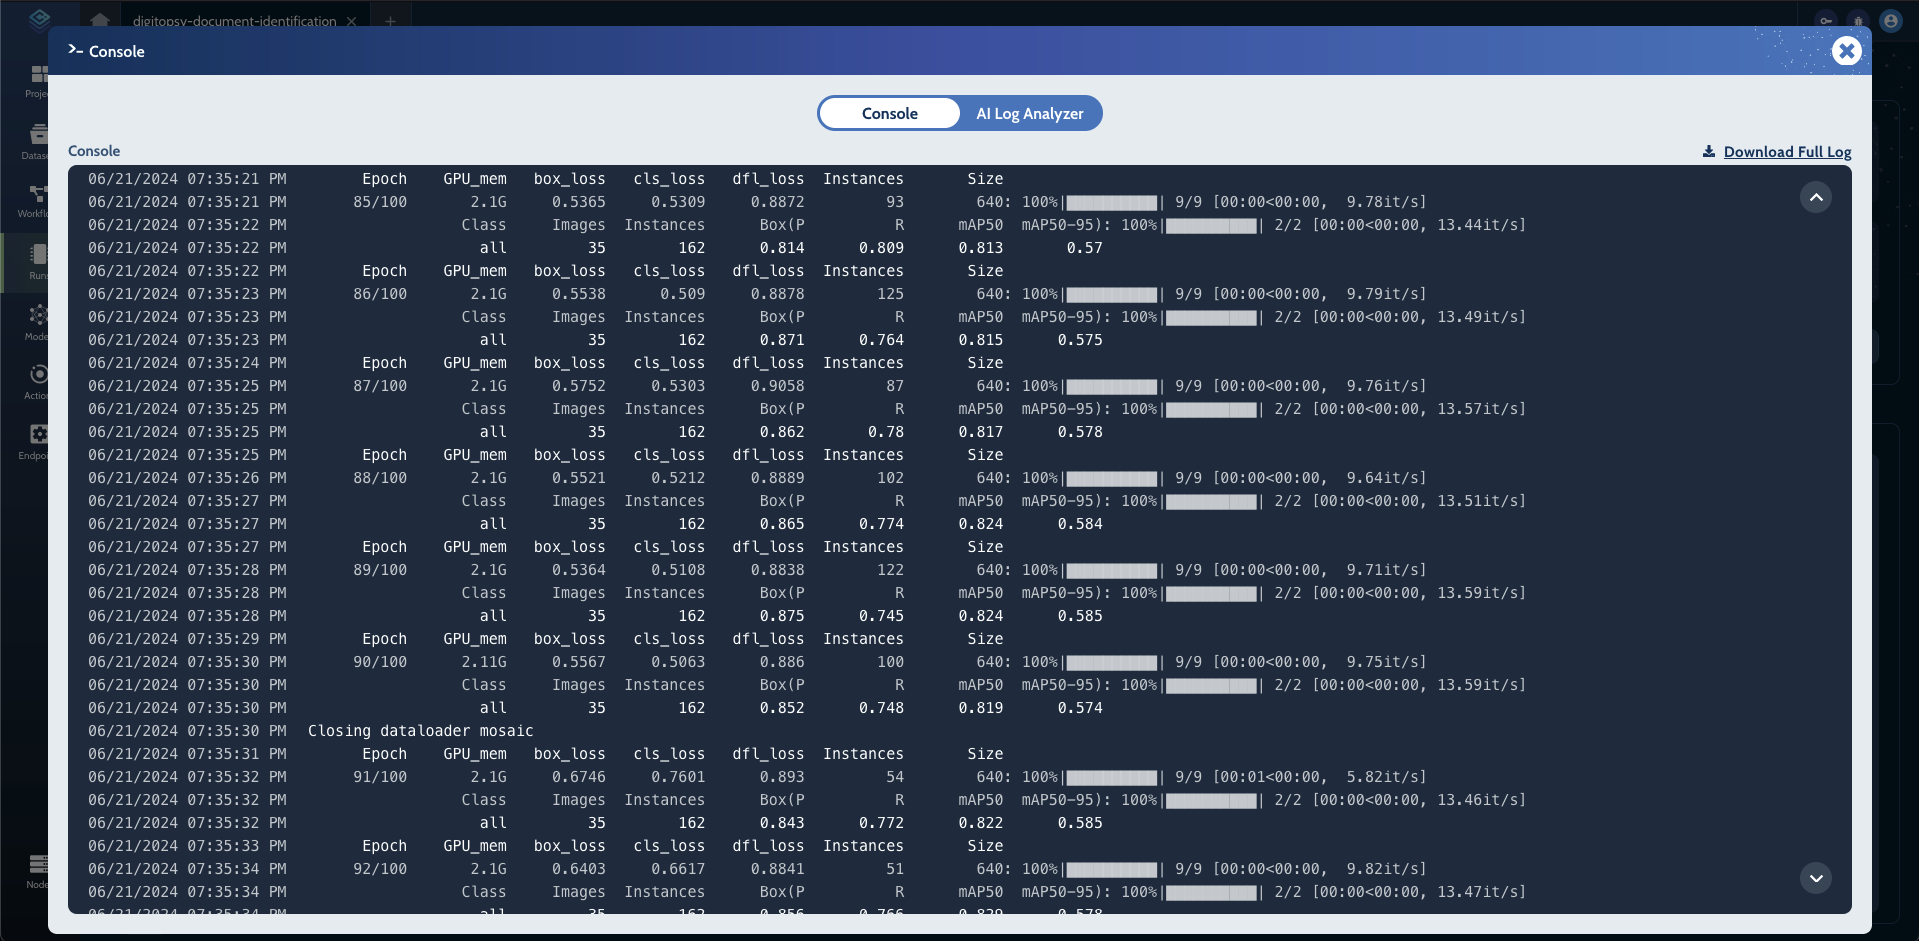Screen dimensions: 1919x941
Task: Switch to the AI Log Analyzer view
Action: [1029, 114]
